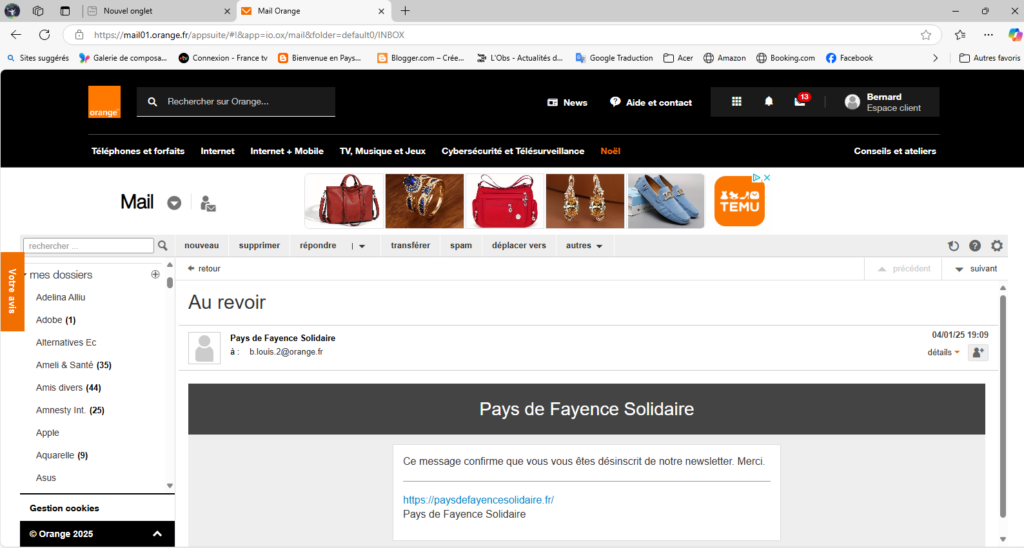Expand the message détails
Viewport: 1024px width, 548px height.
click(x=943, y=352)
